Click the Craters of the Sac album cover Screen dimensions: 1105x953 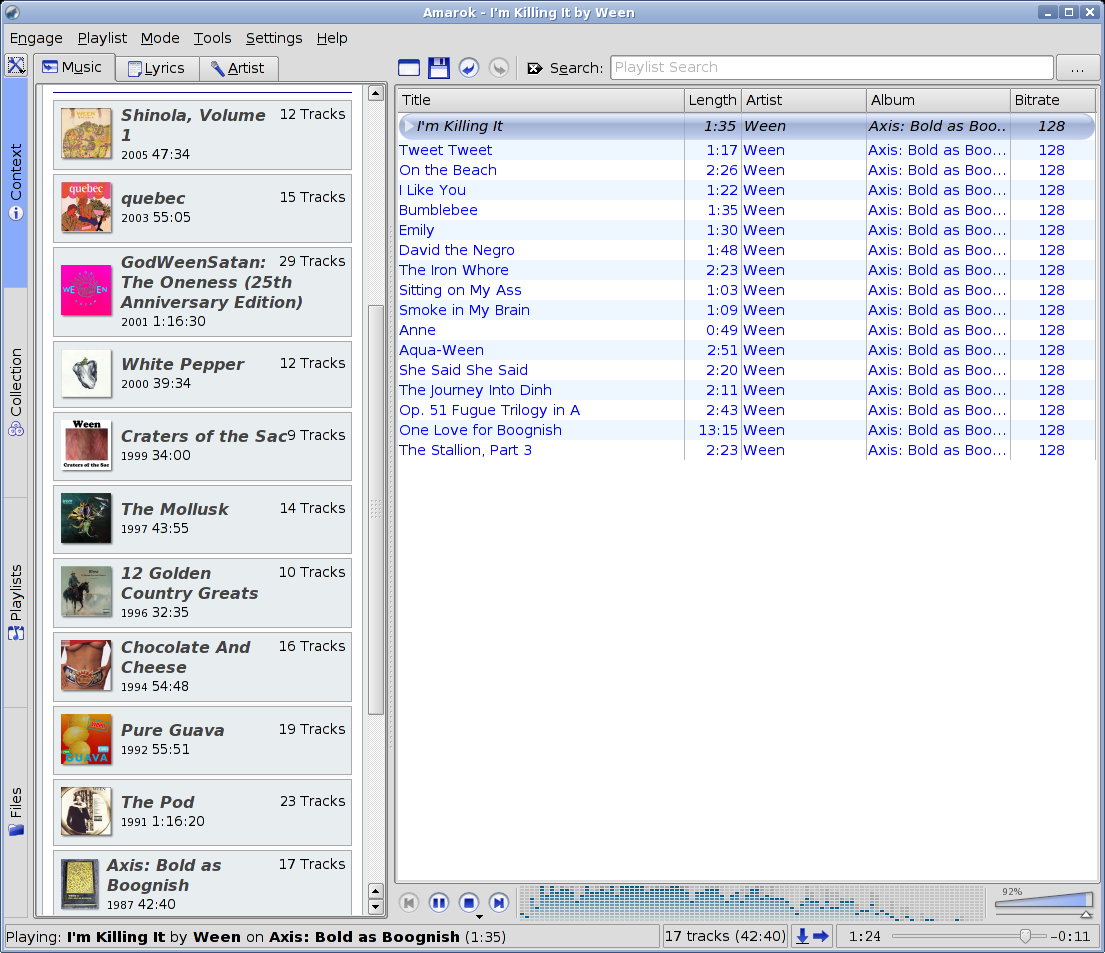(x=86, y=445)
